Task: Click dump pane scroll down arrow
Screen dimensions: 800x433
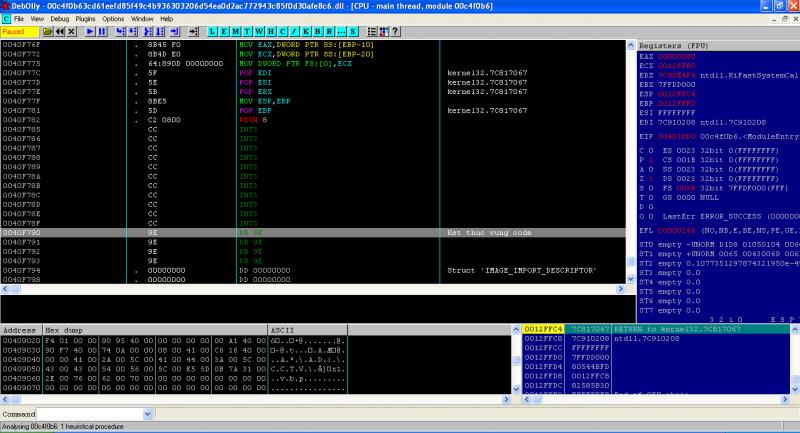Action: 516,389
